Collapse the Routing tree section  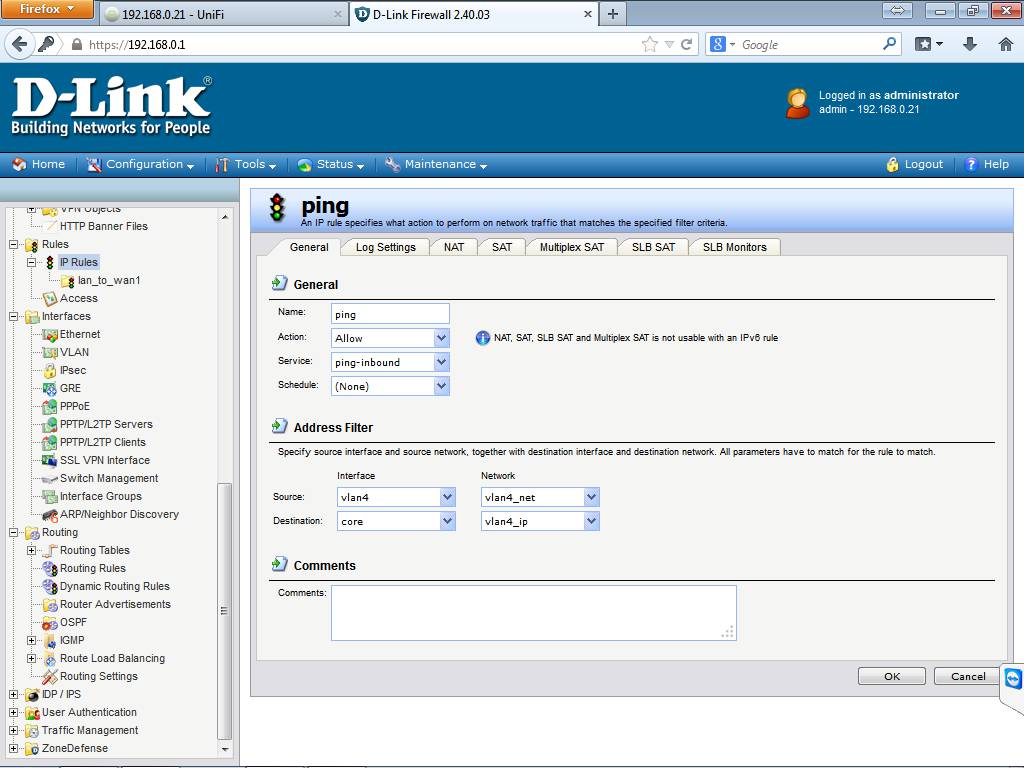click(14, 532)
